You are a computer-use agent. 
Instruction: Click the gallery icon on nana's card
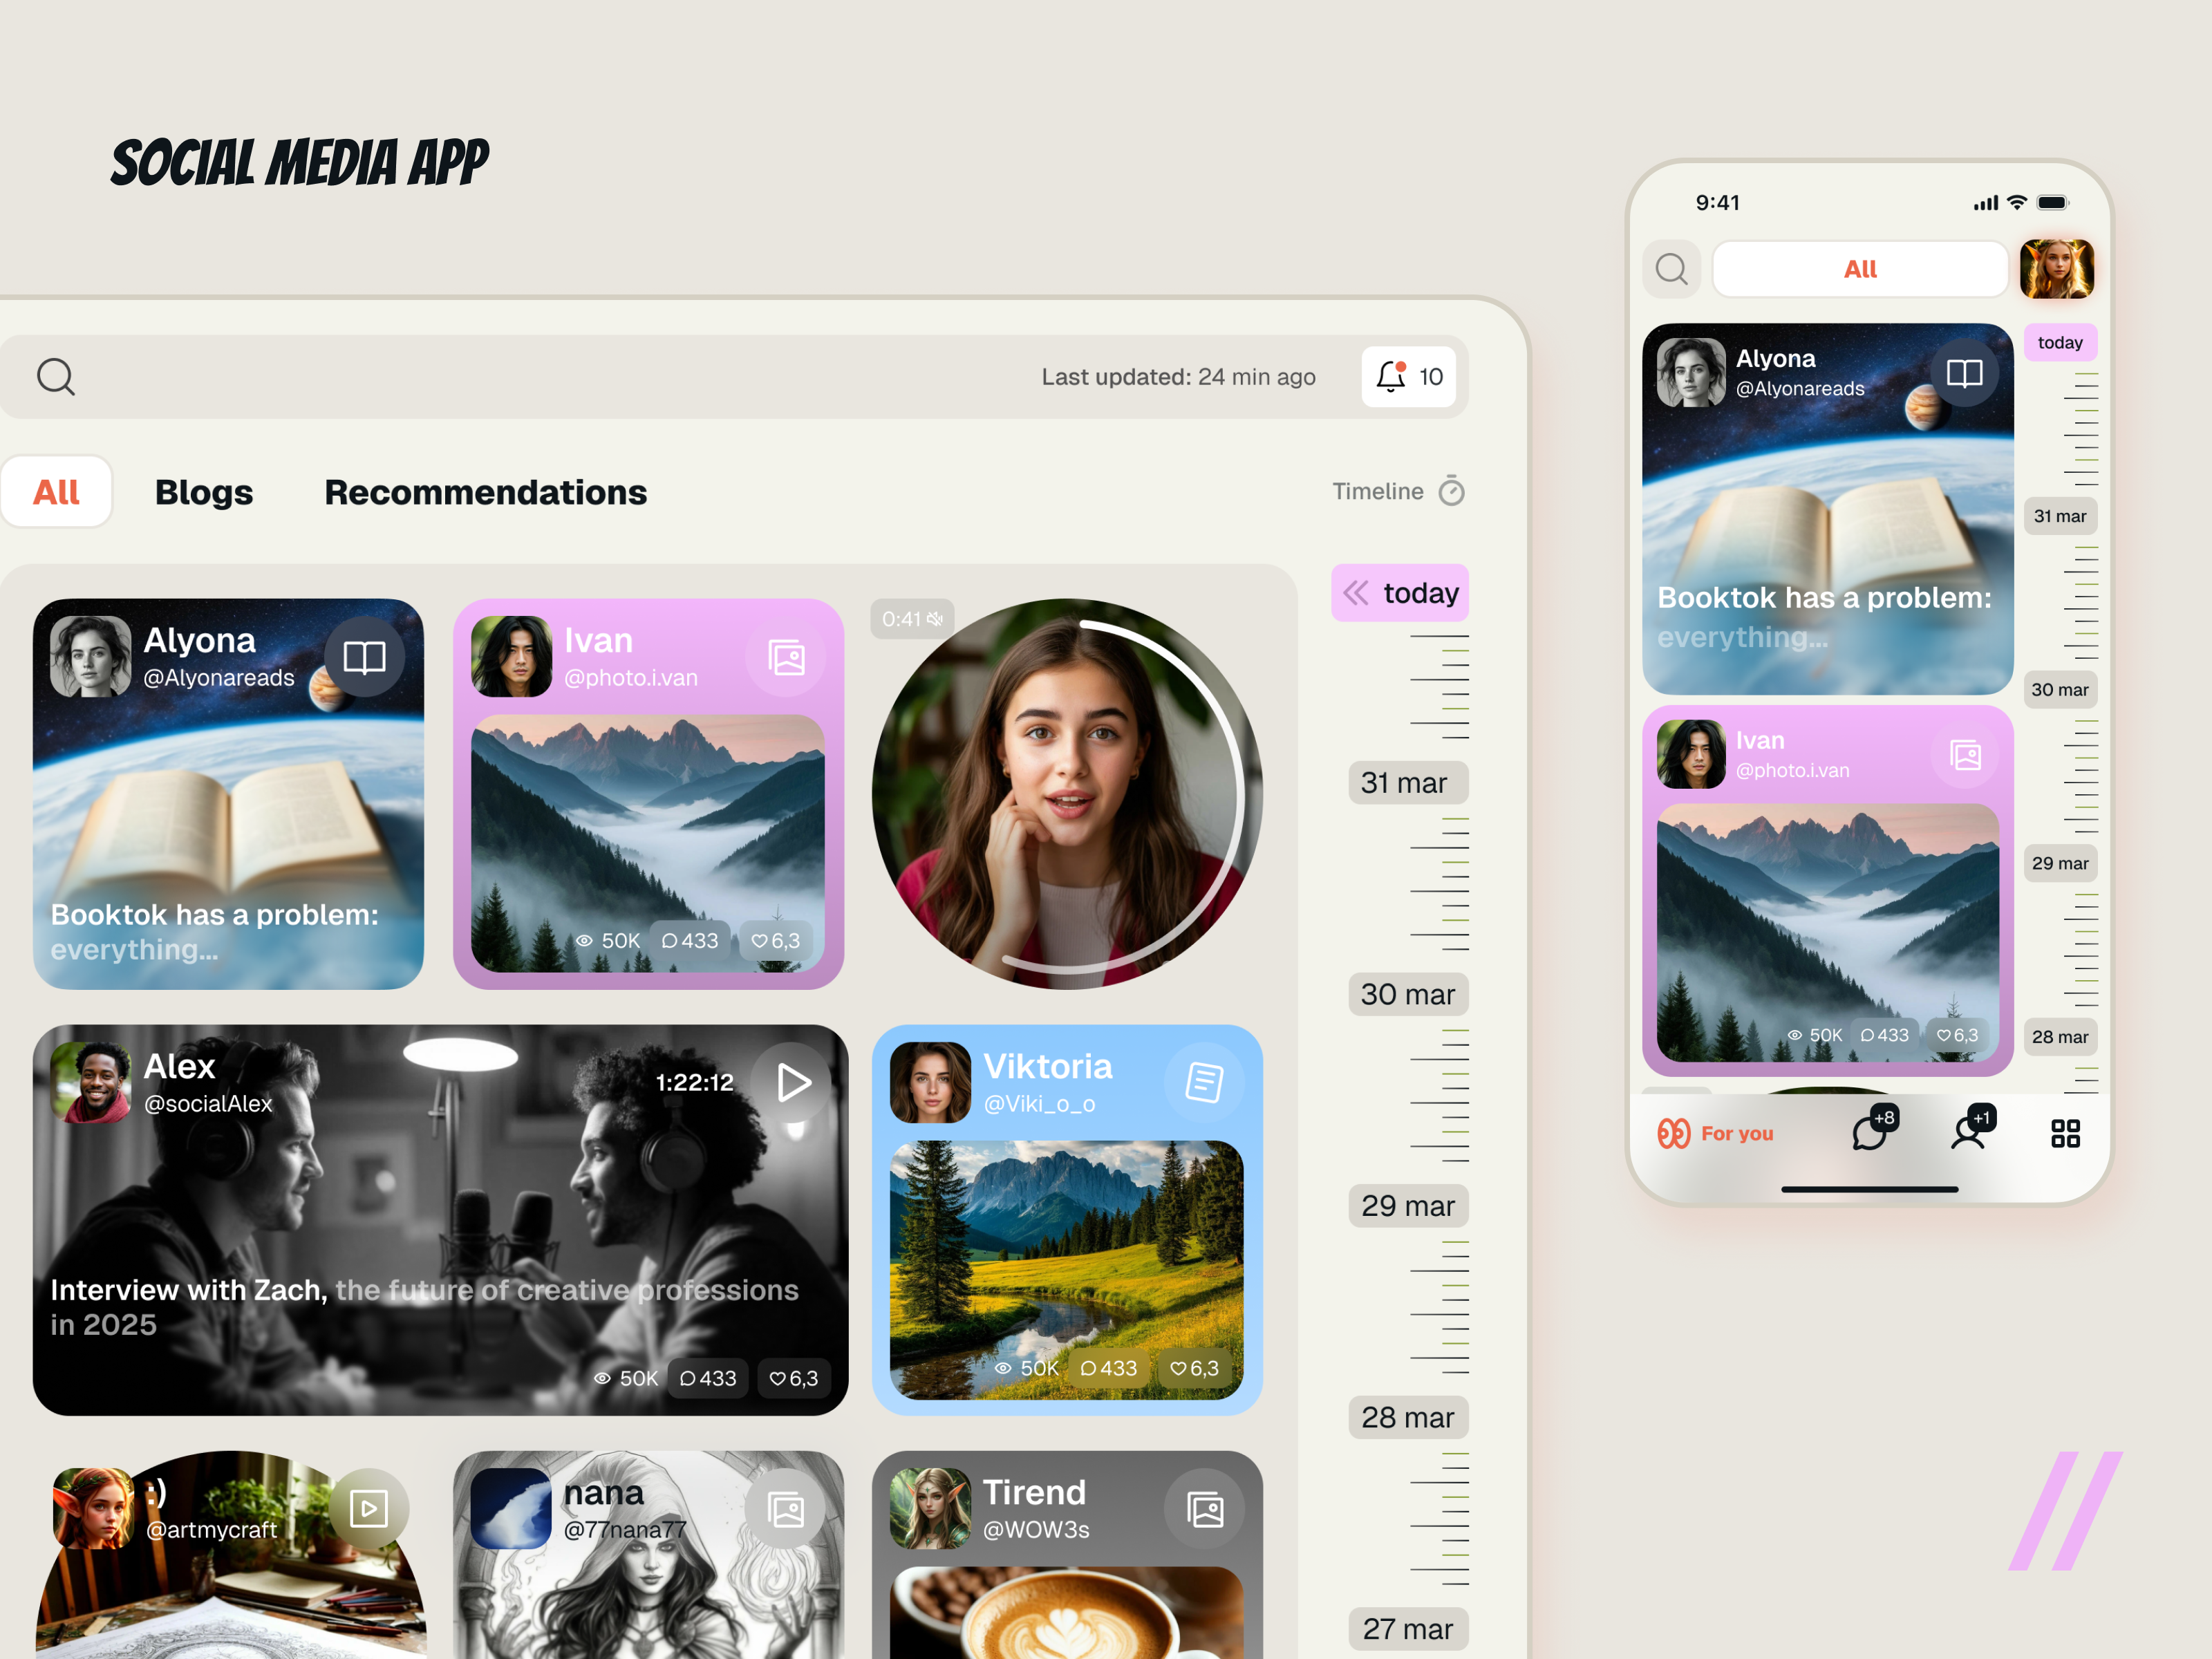pyautogui.click(x=786, y=1508)
